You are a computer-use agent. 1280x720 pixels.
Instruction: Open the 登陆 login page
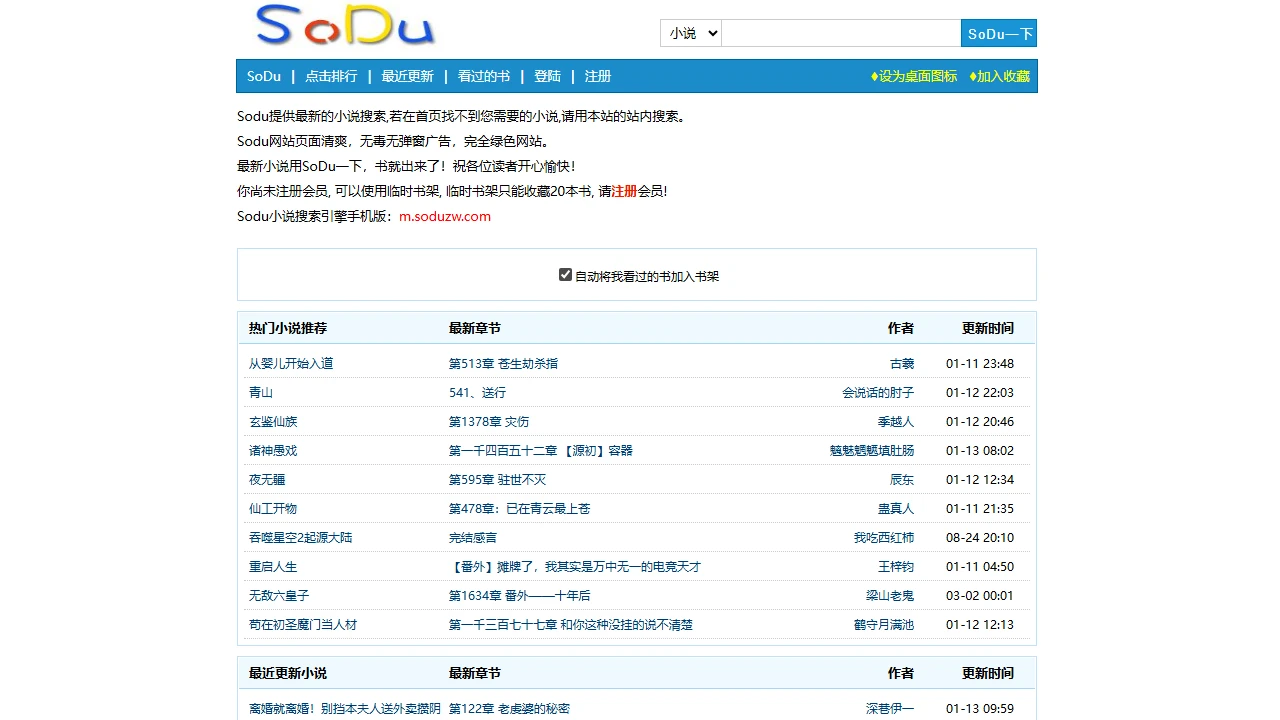pos(547,76)
